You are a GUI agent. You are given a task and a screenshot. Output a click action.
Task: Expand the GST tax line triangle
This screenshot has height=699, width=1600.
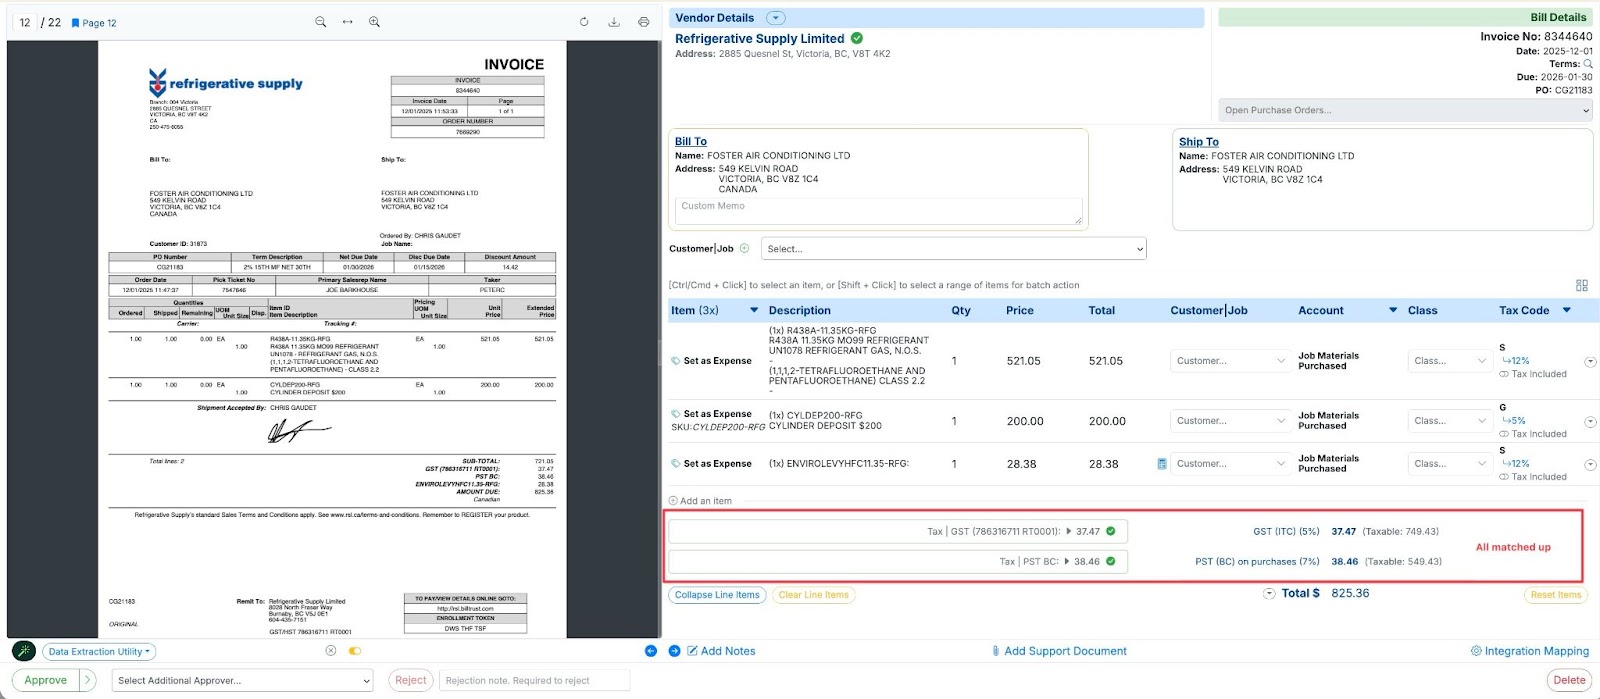click(1069, 532)
